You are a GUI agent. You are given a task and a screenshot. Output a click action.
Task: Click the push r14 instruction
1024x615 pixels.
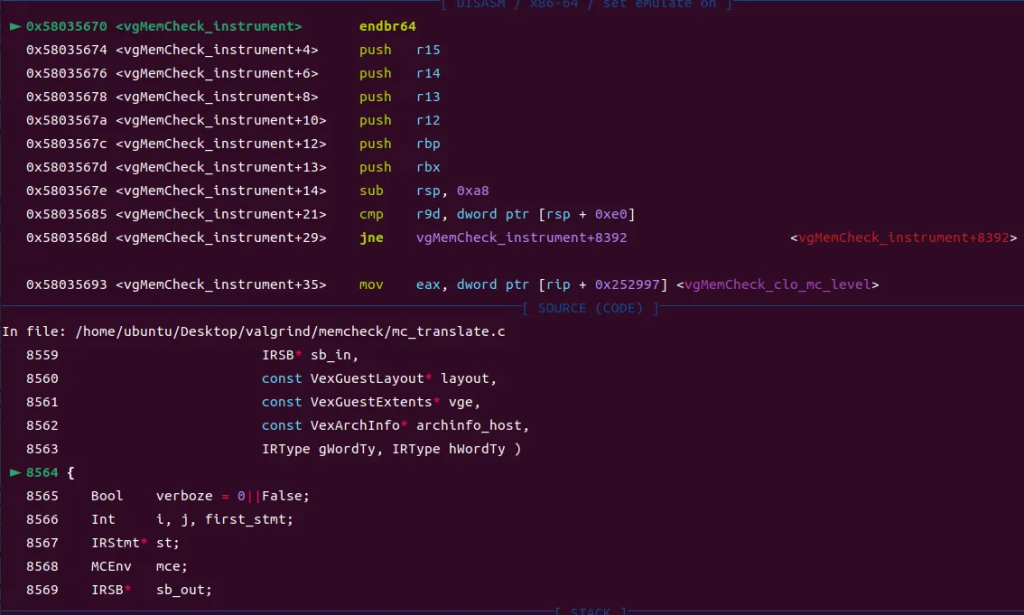(375, 73)
